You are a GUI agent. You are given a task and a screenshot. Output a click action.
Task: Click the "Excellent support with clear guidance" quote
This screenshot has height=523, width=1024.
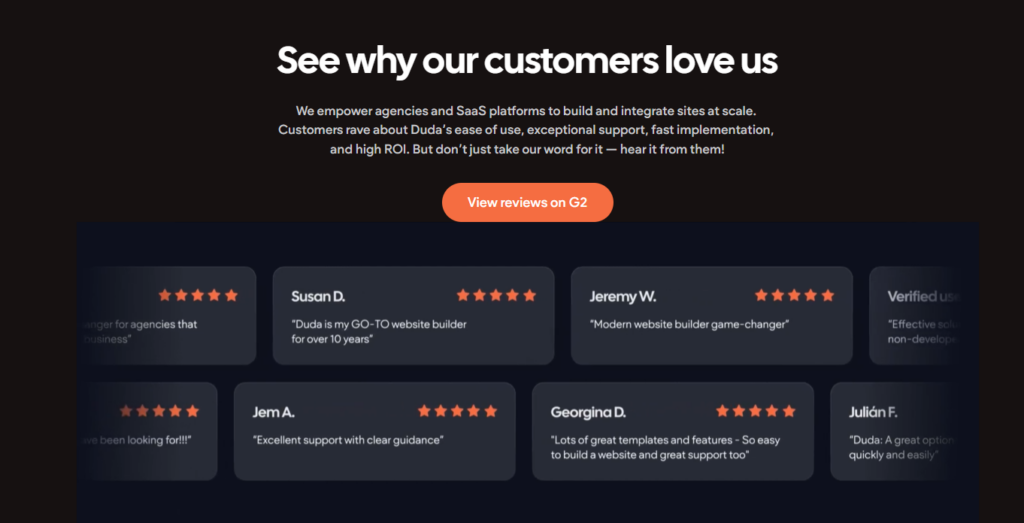point(348,440)
